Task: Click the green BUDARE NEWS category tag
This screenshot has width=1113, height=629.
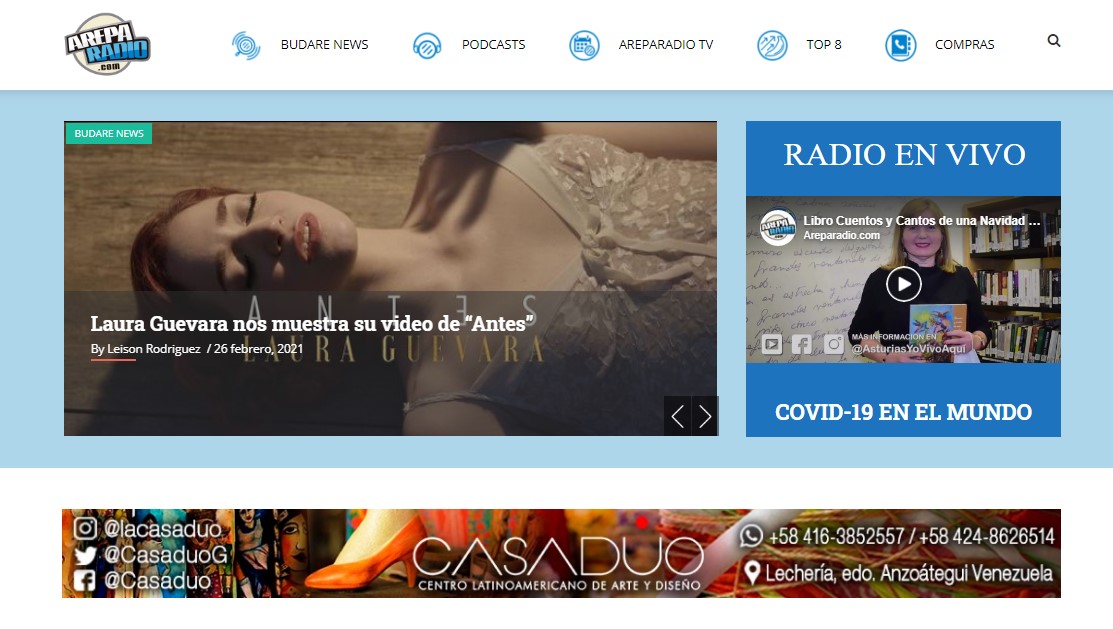Action: tap(109, 133)
